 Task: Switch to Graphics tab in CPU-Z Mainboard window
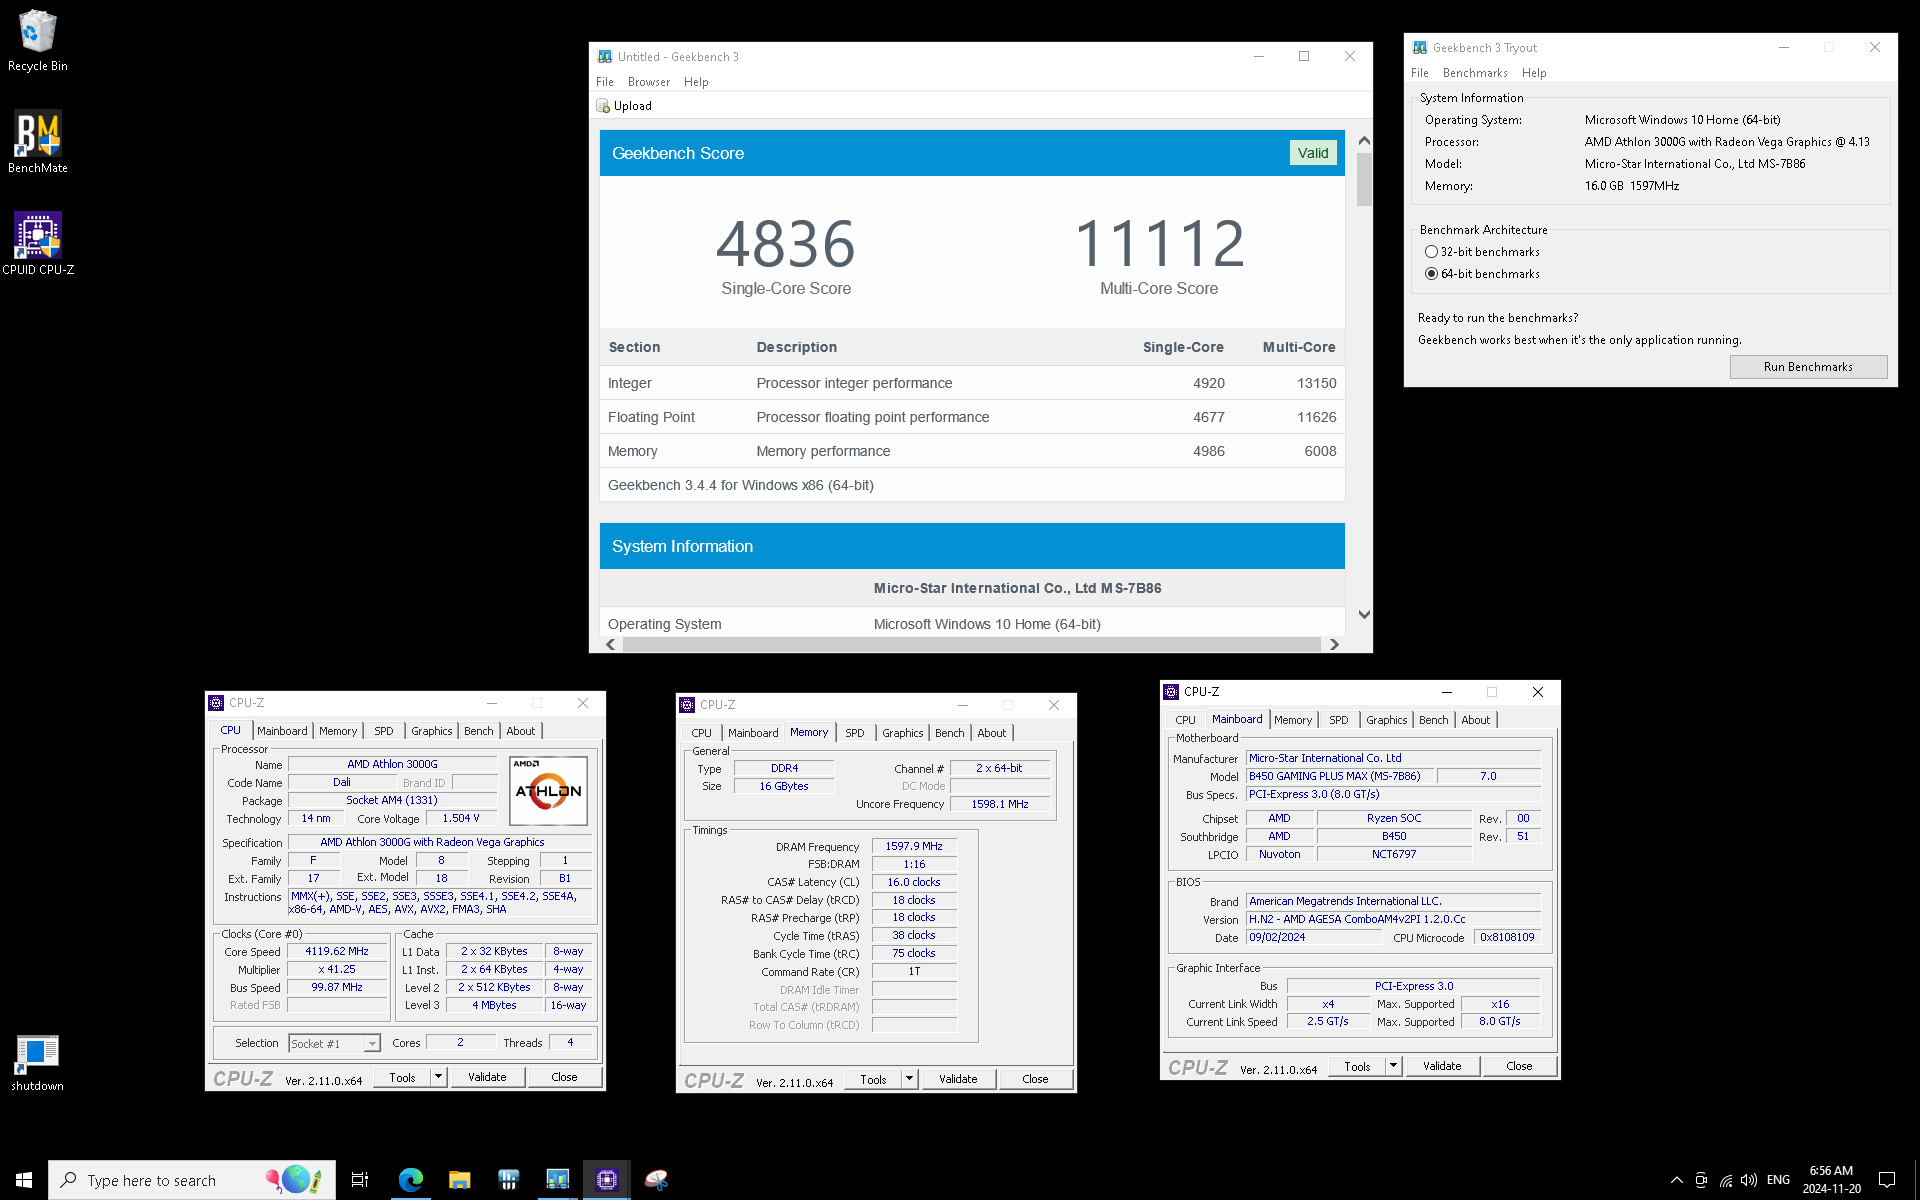(1387, 720)
